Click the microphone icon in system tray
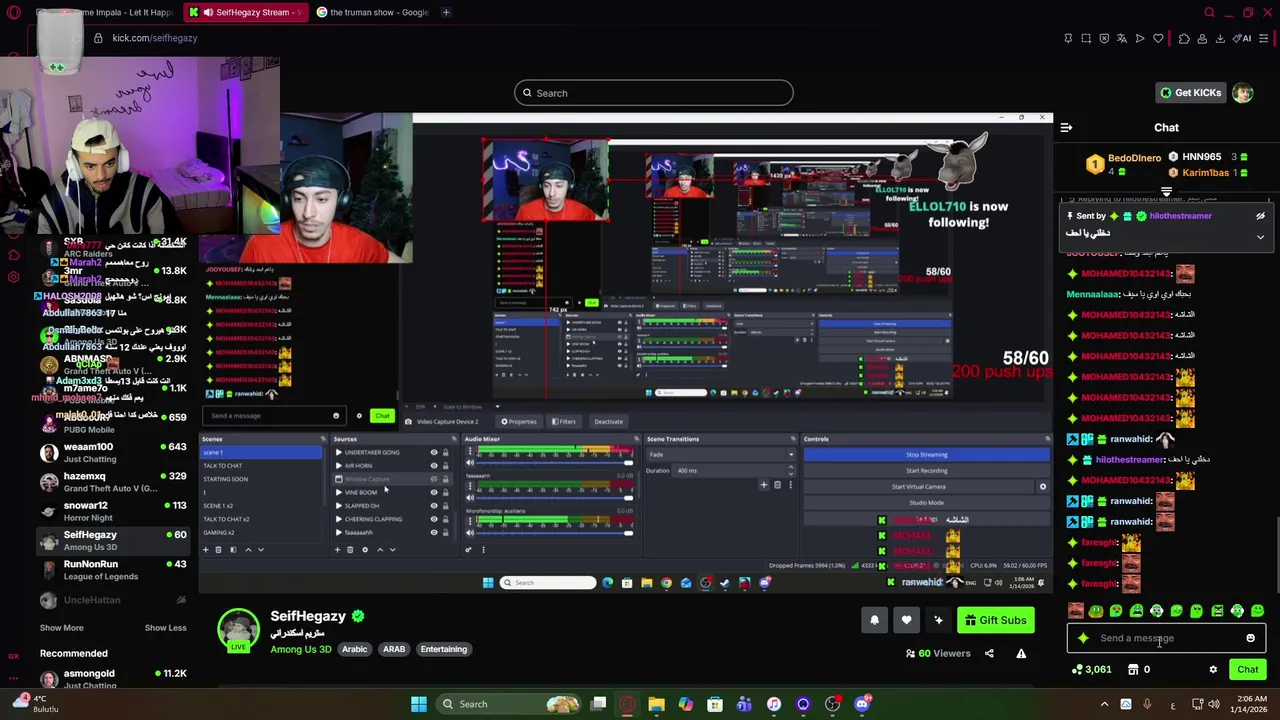The image size is (1280, 720). click(1147, 704)
